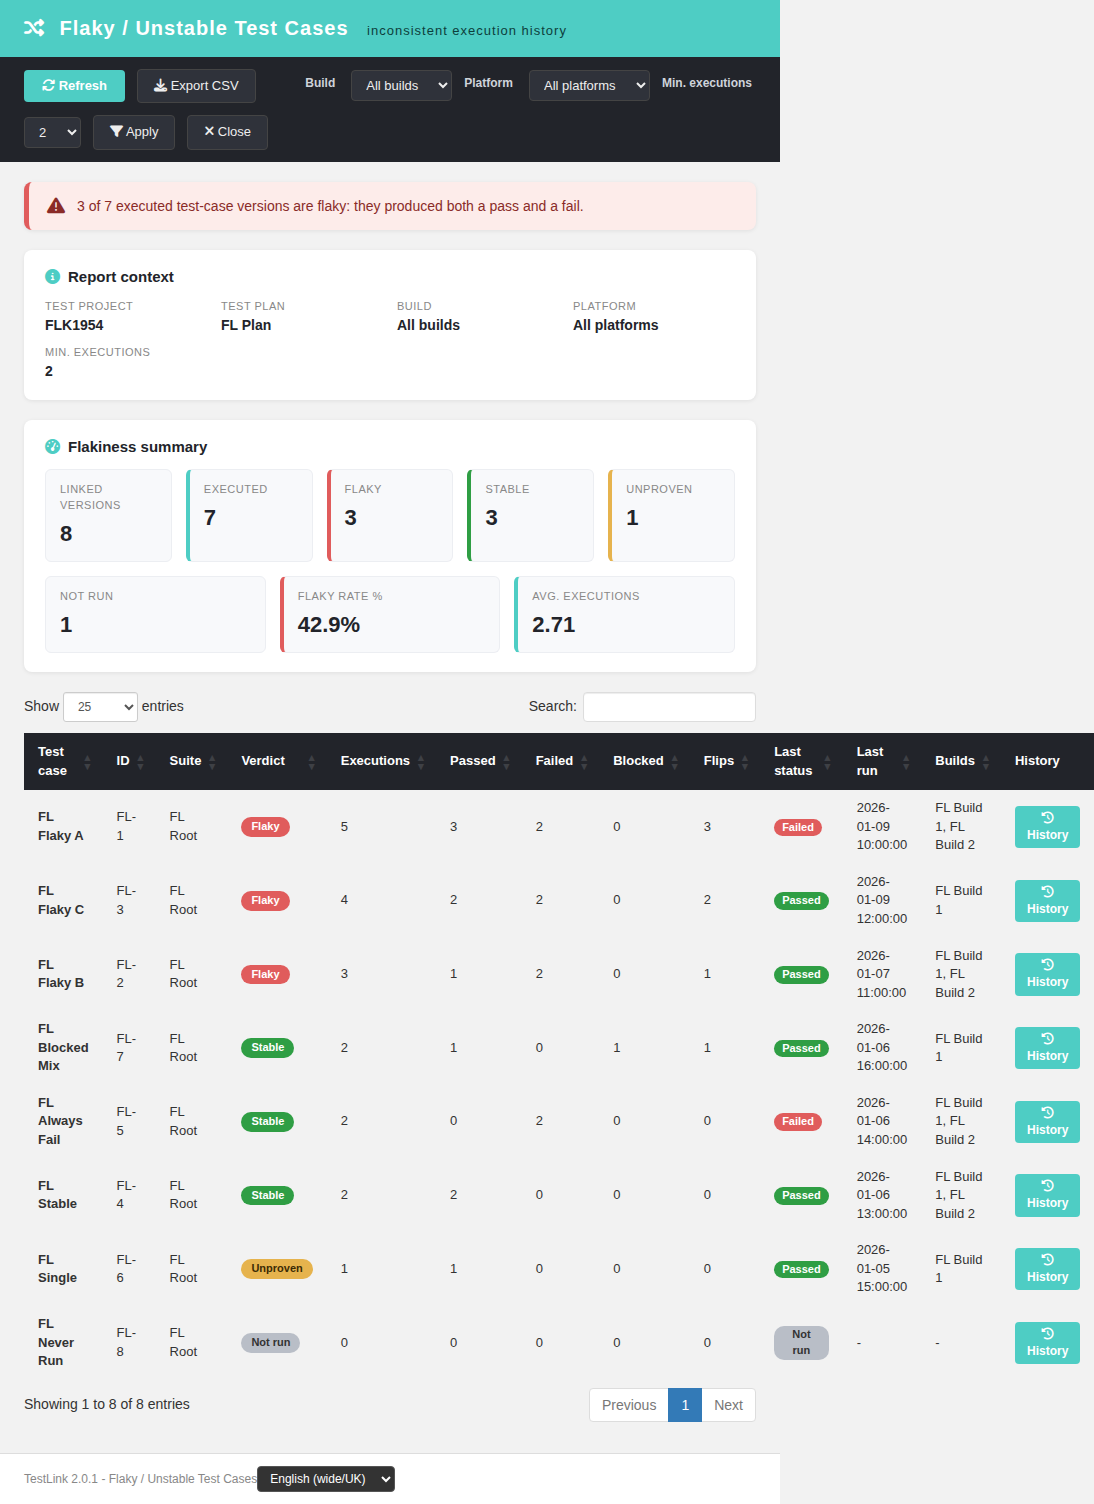Click the FL Never Run test case name
This screenshot has width=1094, height=1504.
pyautogui.click(x=56, y=1342)
